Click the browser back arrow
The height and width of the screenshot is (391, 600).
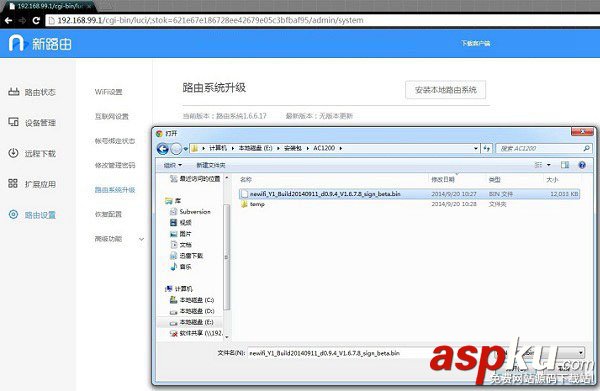tap(8, 20)
